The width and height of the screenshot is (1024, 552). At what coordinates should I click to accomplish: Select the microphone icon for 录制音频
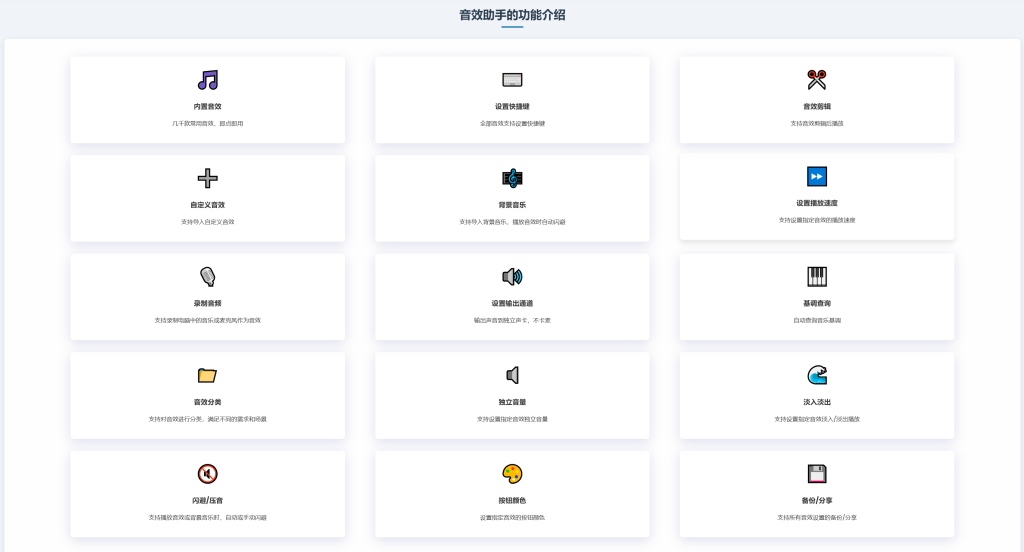pyautogui.click(x=207, y=277)
